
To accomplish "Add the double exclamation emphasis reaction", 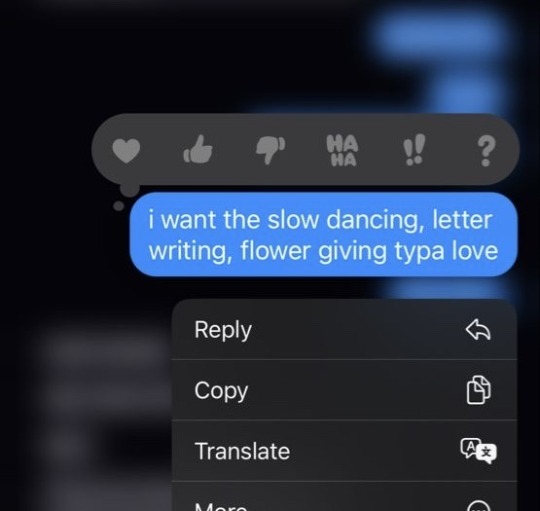I will click(x=414, y=150).
